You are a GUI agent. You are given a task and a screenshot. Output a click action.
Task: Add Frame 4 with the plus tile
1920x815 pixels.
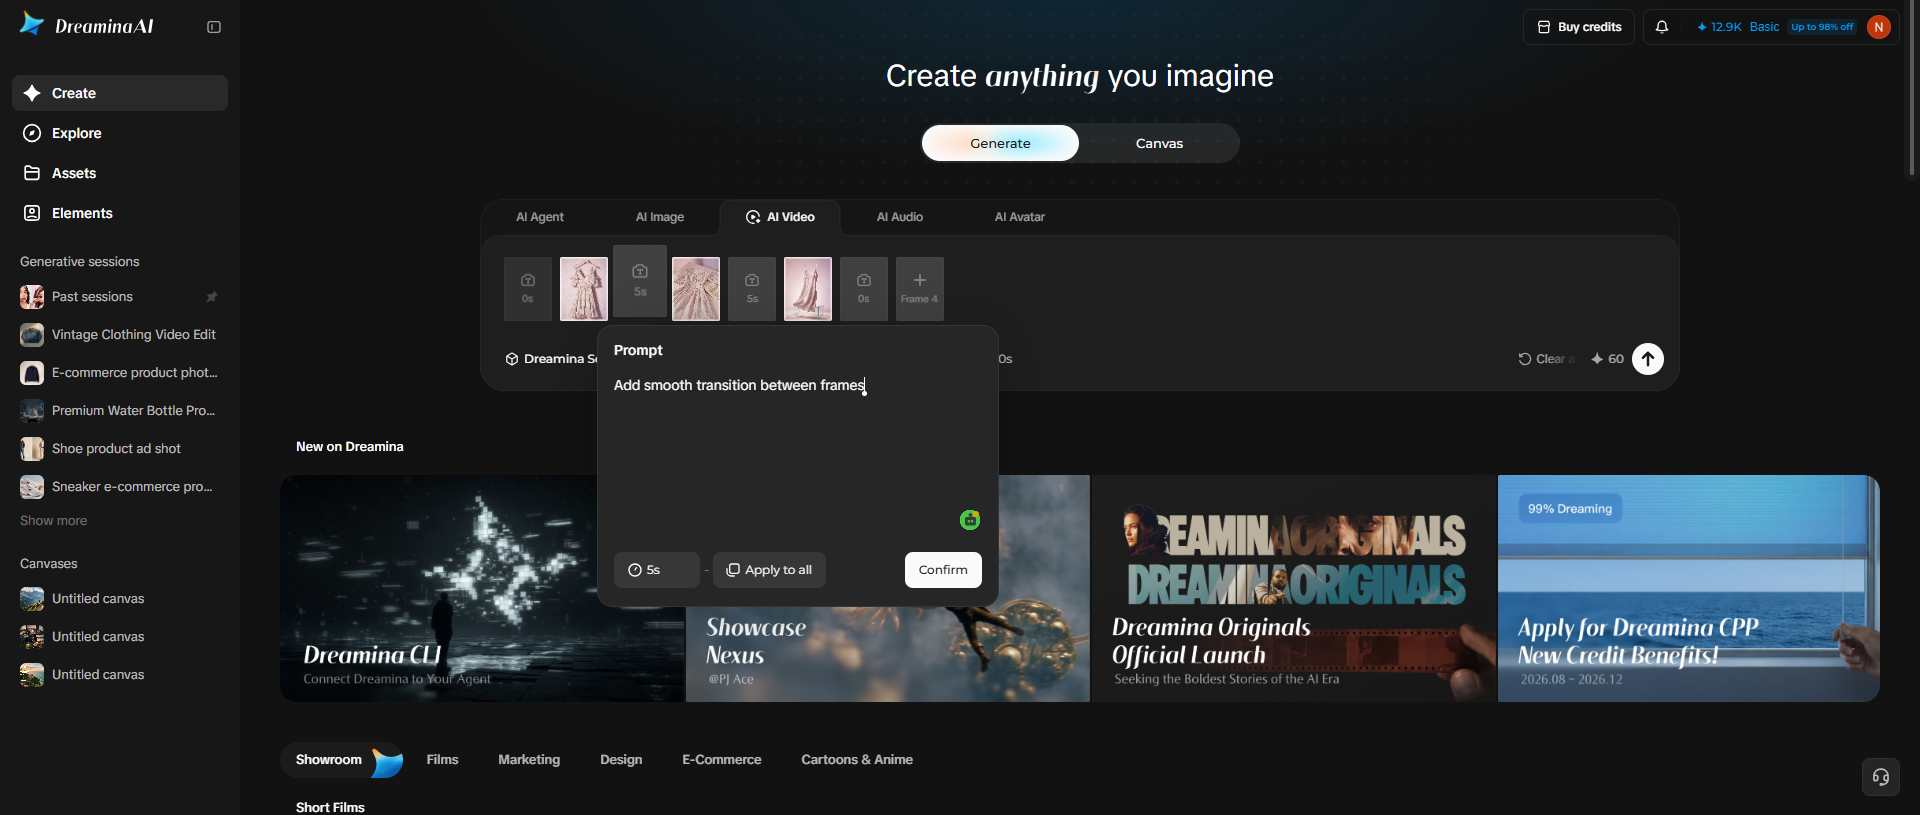920,289
